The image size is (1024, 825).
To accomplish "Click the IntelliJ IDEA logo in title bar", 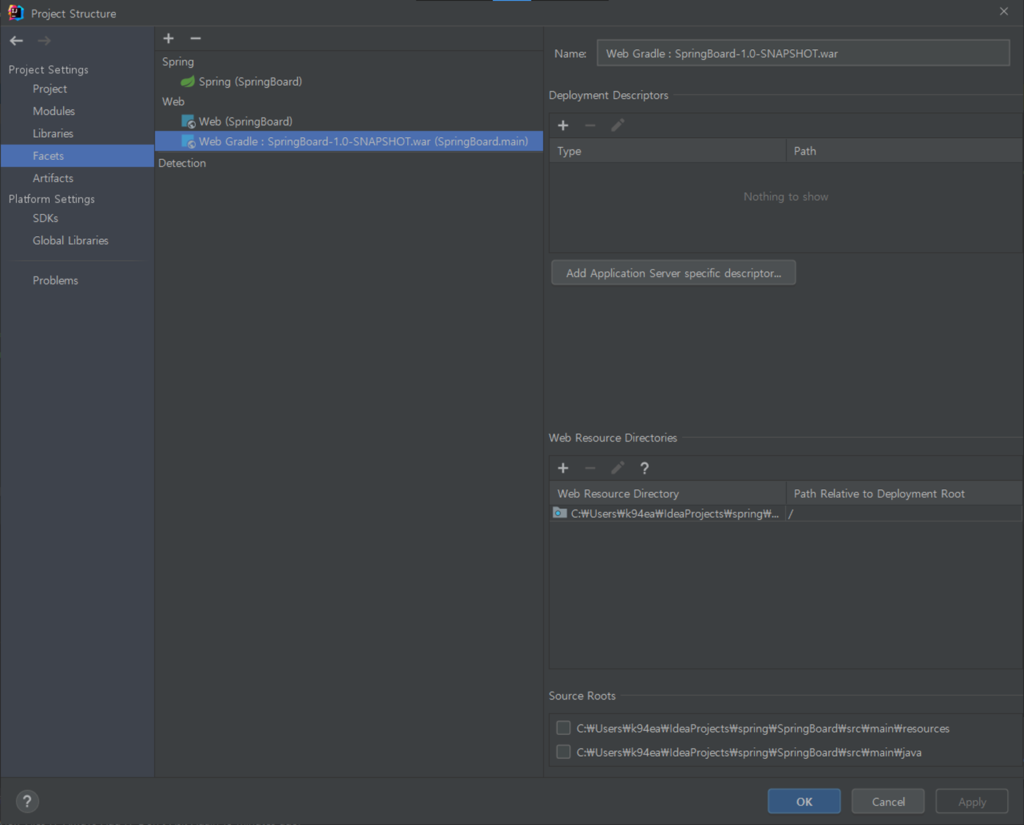I will (15, 13).
